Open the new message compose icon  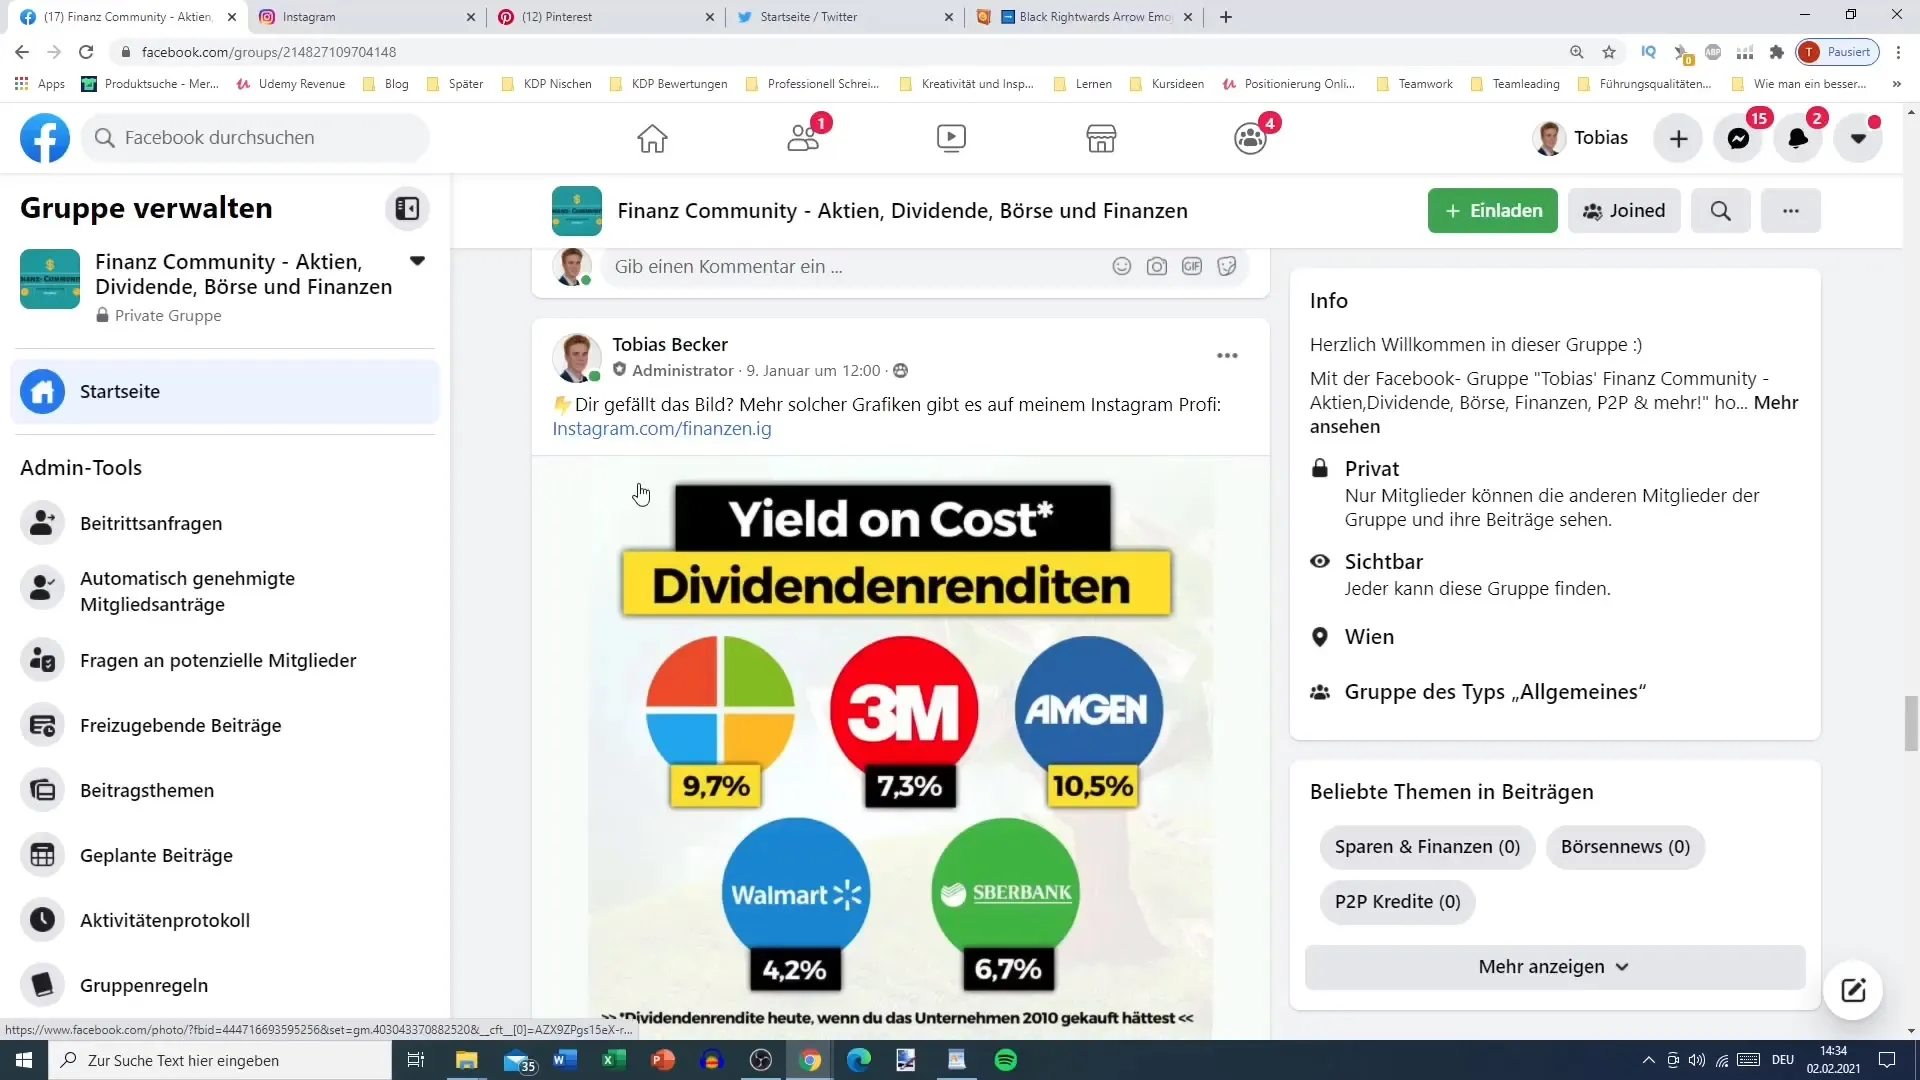coord(1853,990)
